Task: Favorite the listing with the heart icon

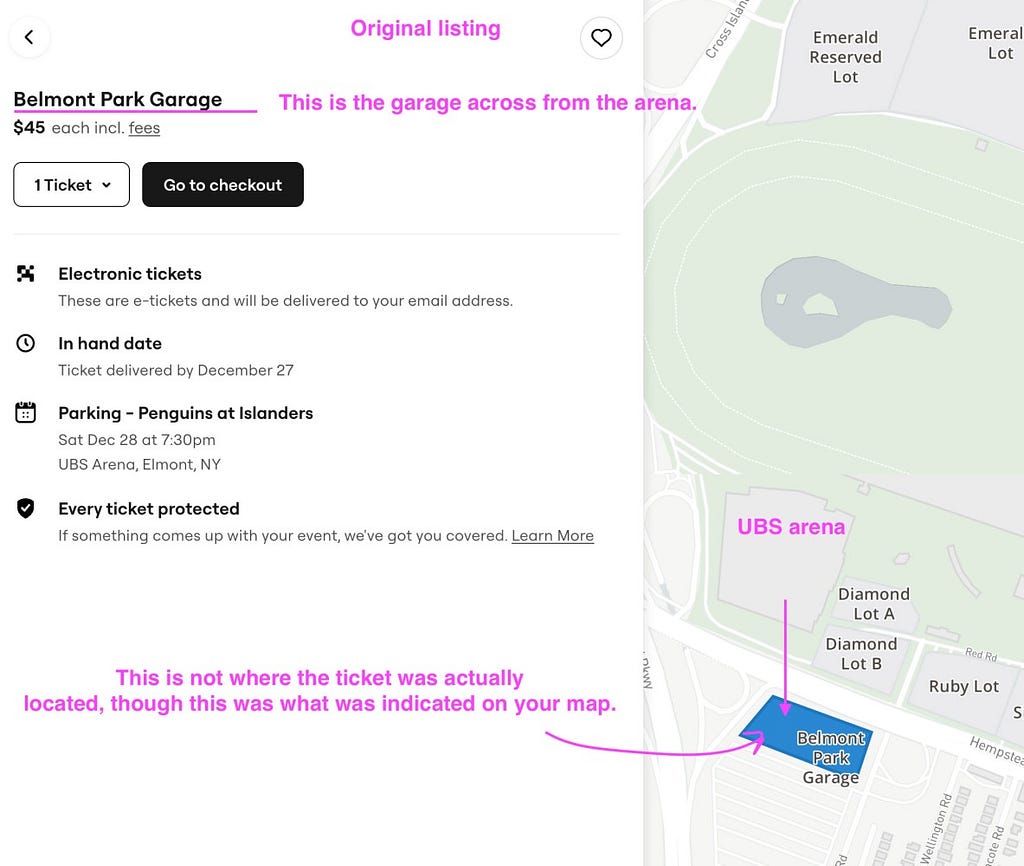Action: 601,38
